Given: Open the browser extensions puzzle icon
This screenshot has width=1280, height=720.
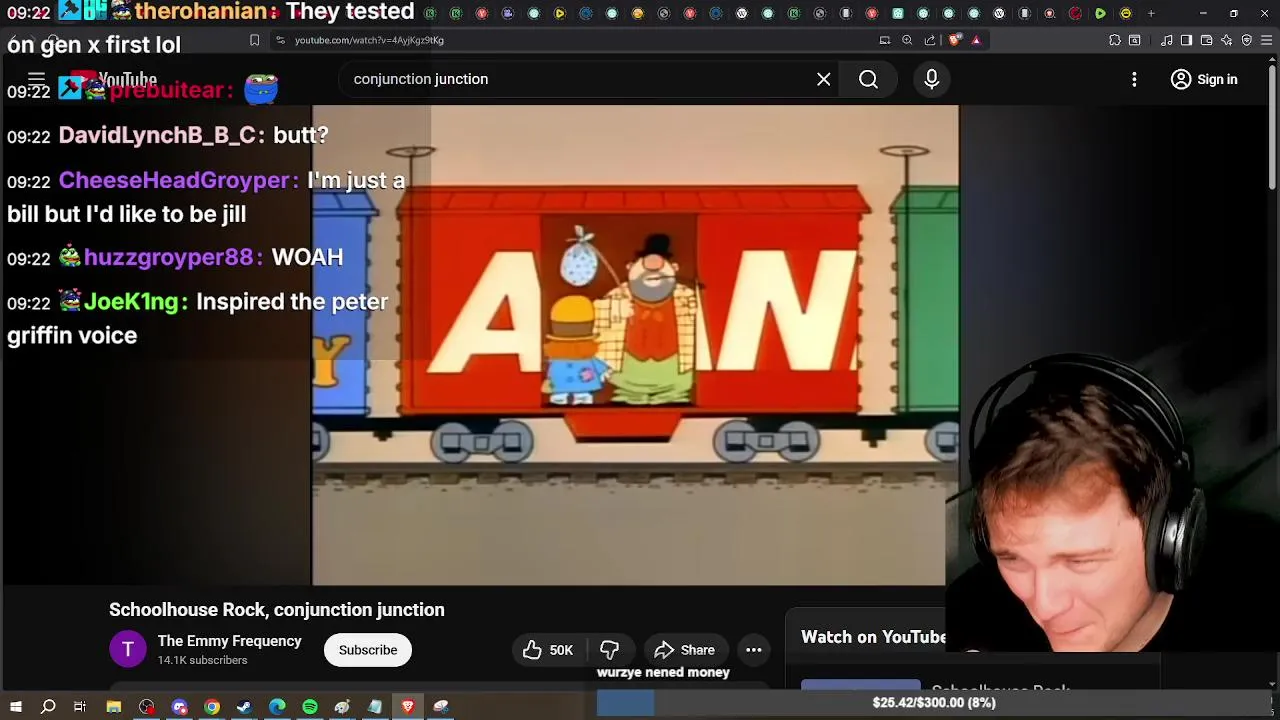Looking at the screenshot, I should pos(1115,40).
